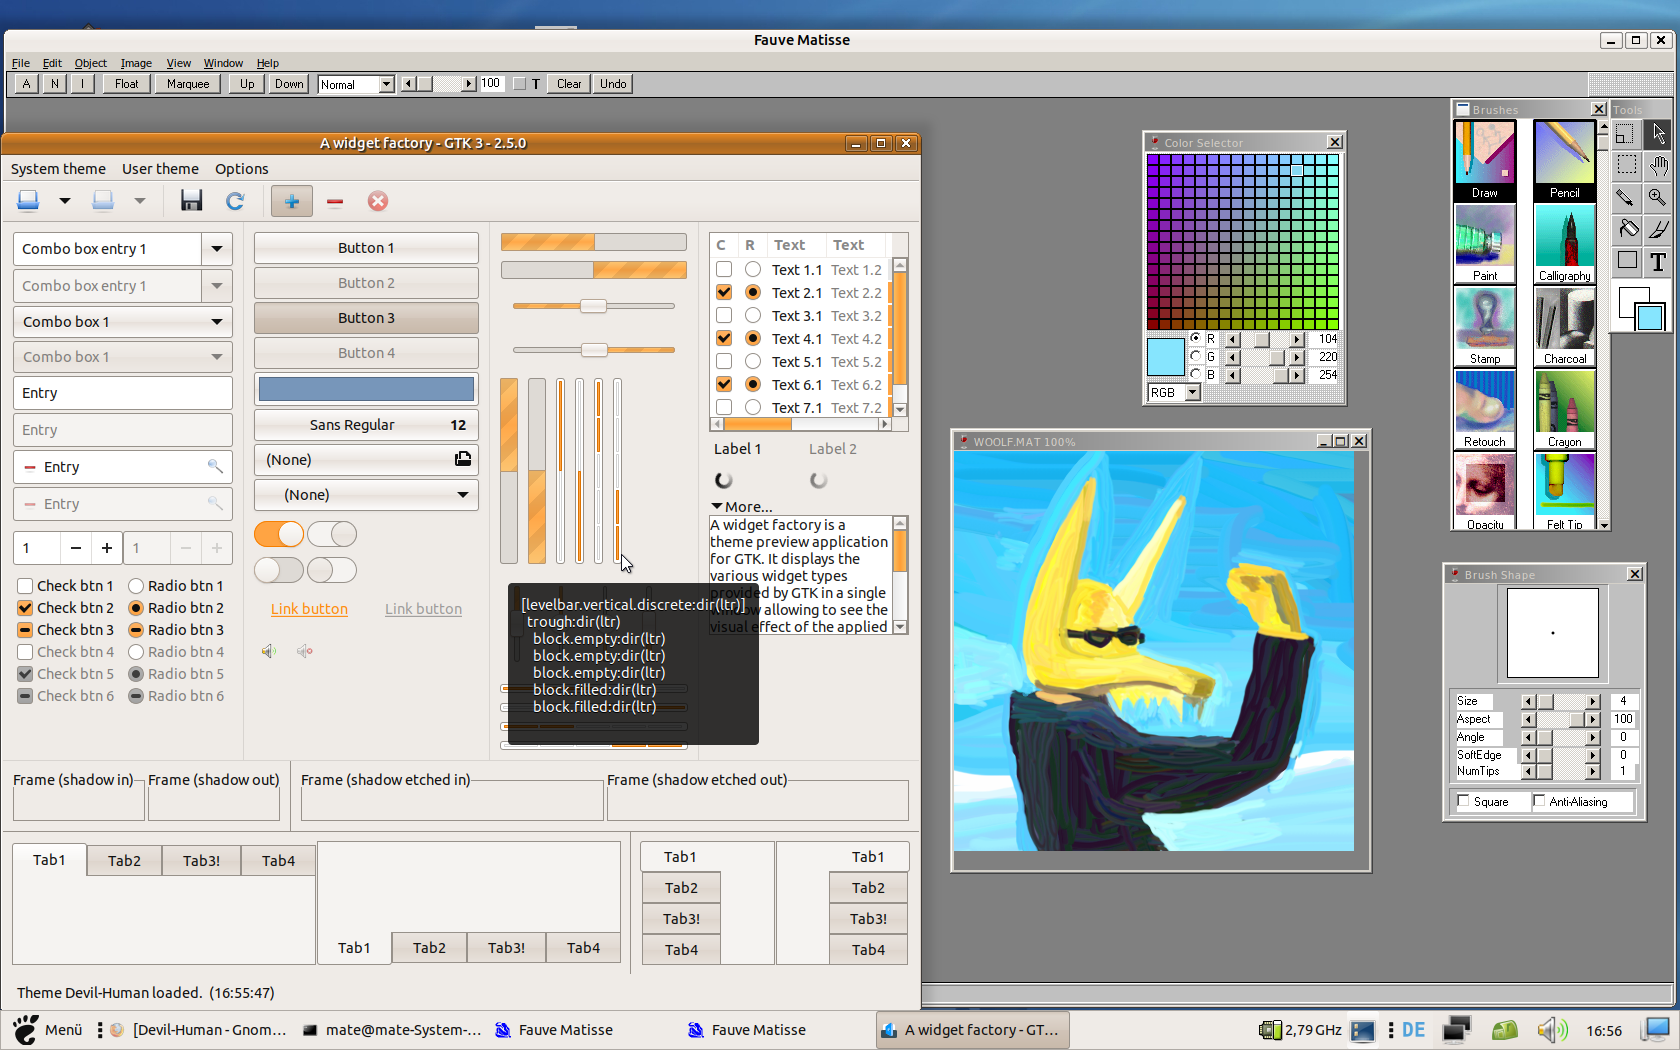Select Radio btn 1
1680x1050 pixels.
click(136, 586)
